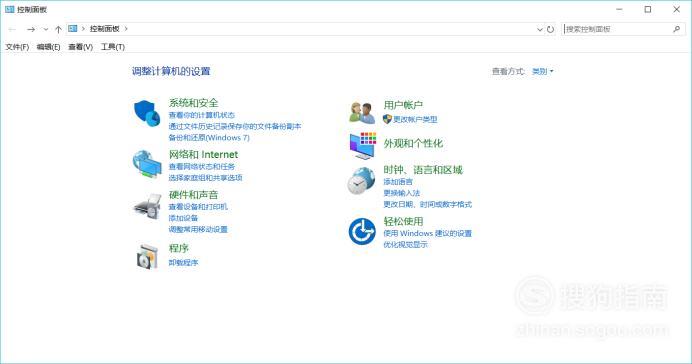The width and height of the screenshot is (692, 364).
Task: Click the 控制面板 breadcrumb in address bar
Action: pos(105,29)
